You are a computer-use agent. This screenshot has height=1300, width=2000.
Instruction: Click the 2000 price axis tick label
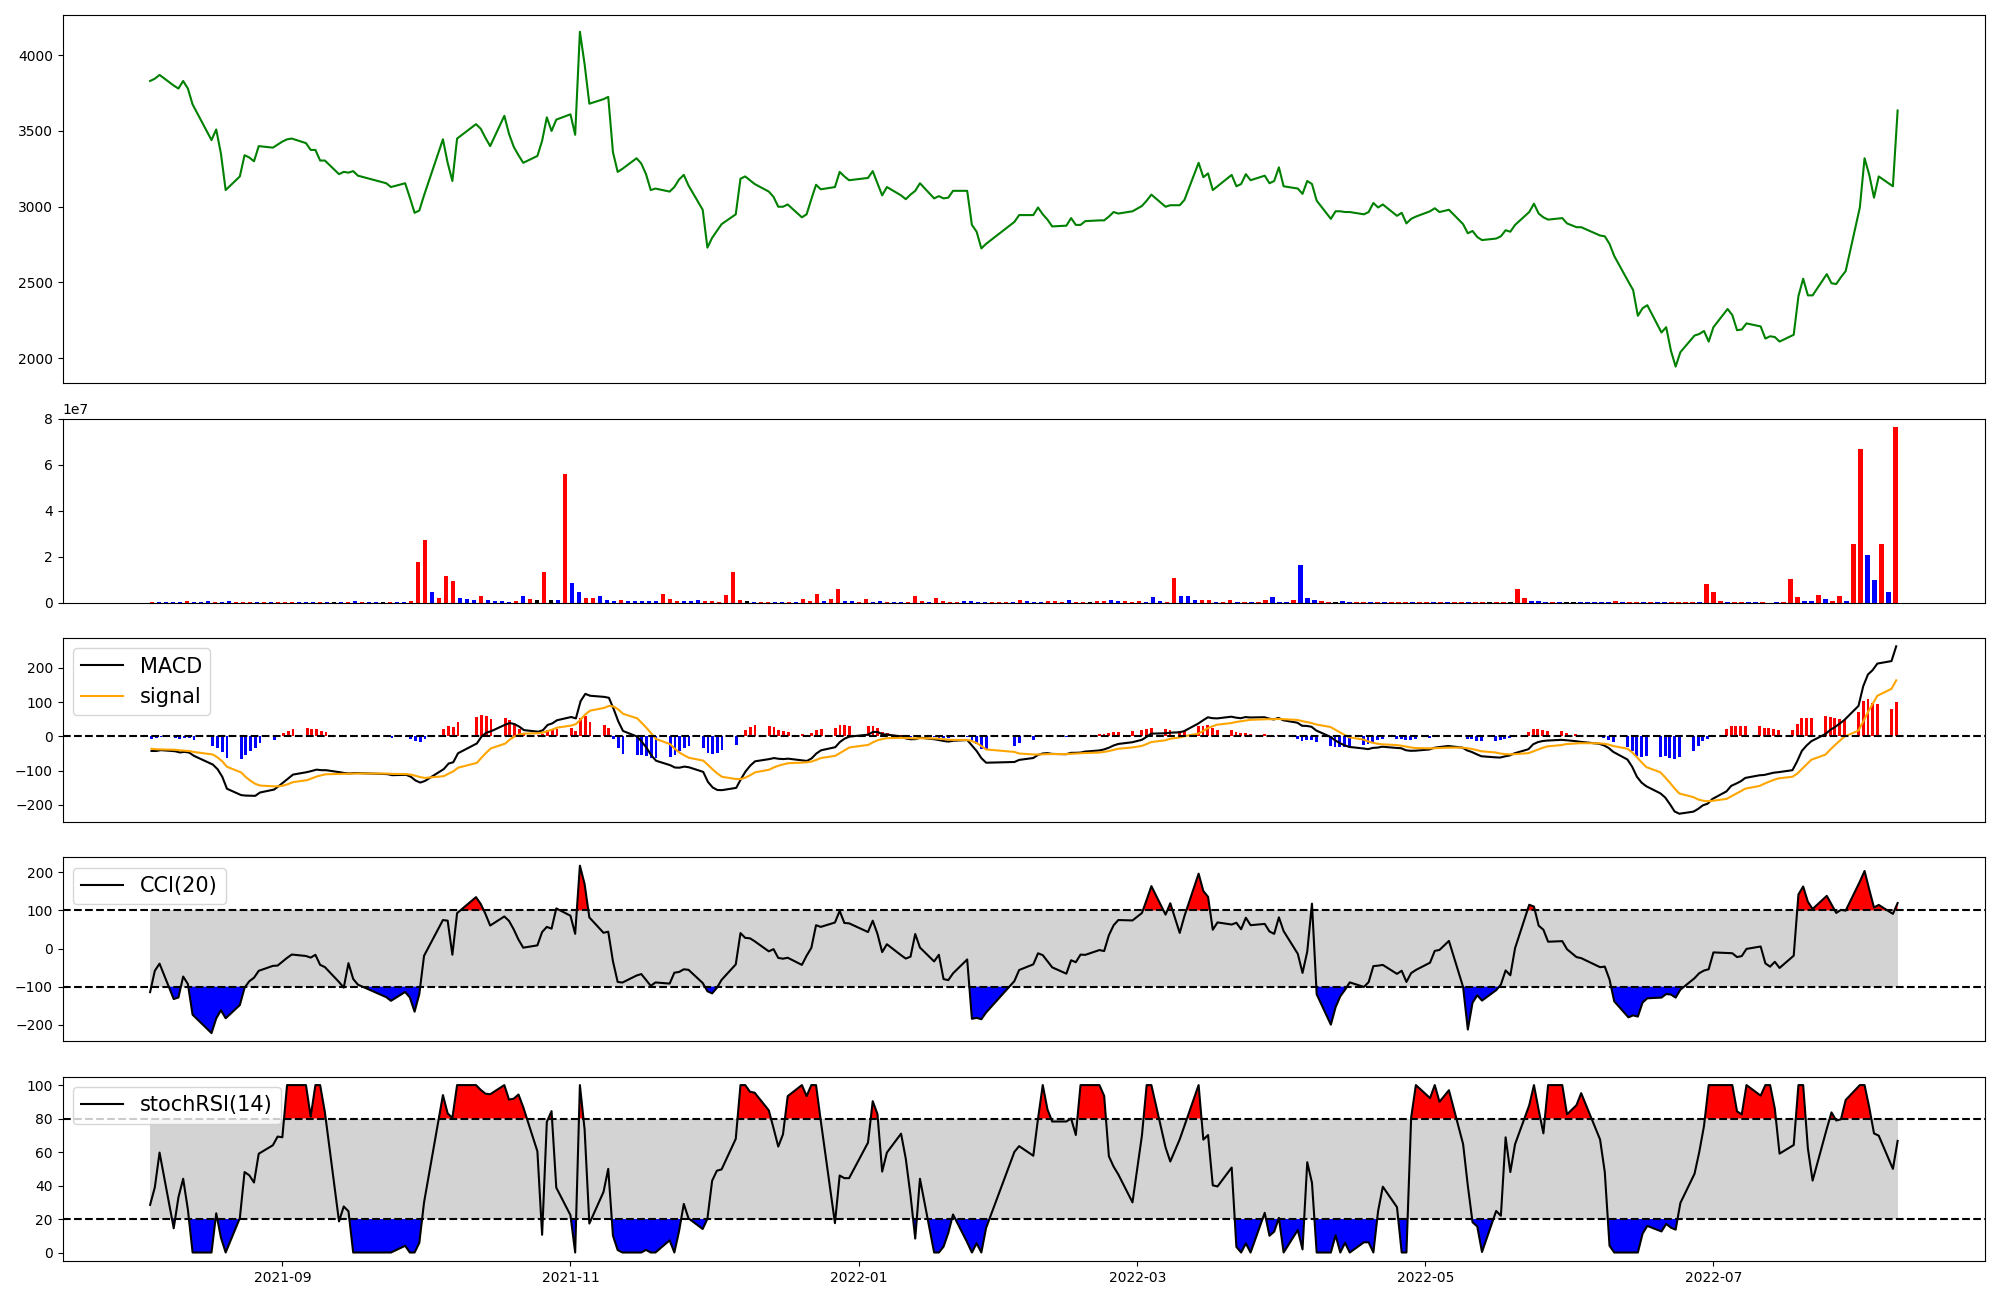click(36, 359)
